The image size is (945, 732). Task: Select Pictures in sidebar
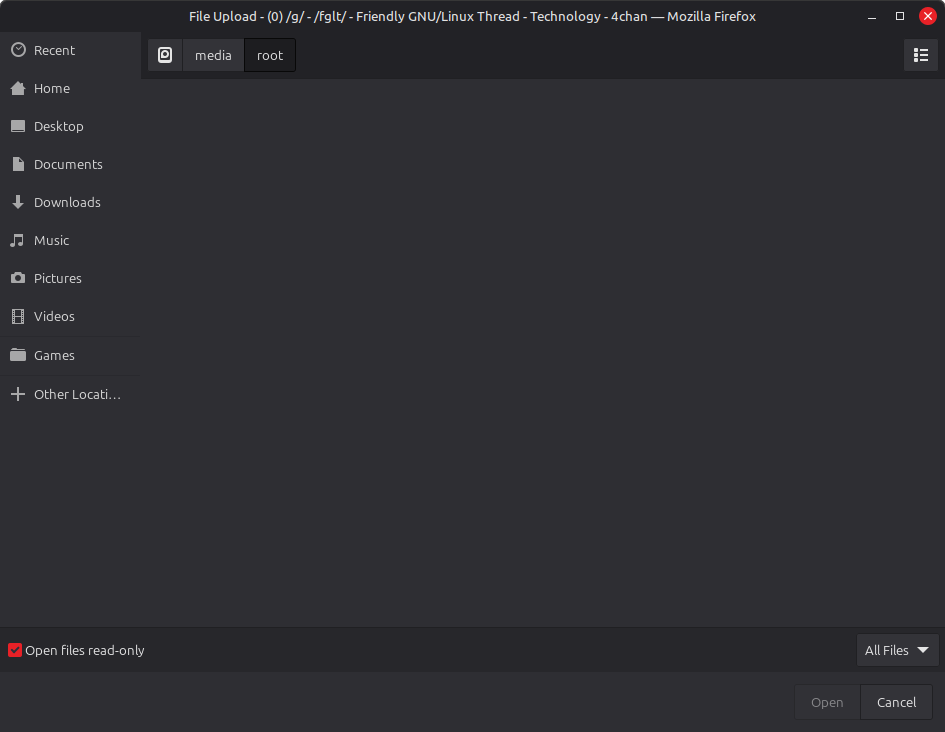click(70, 278)
